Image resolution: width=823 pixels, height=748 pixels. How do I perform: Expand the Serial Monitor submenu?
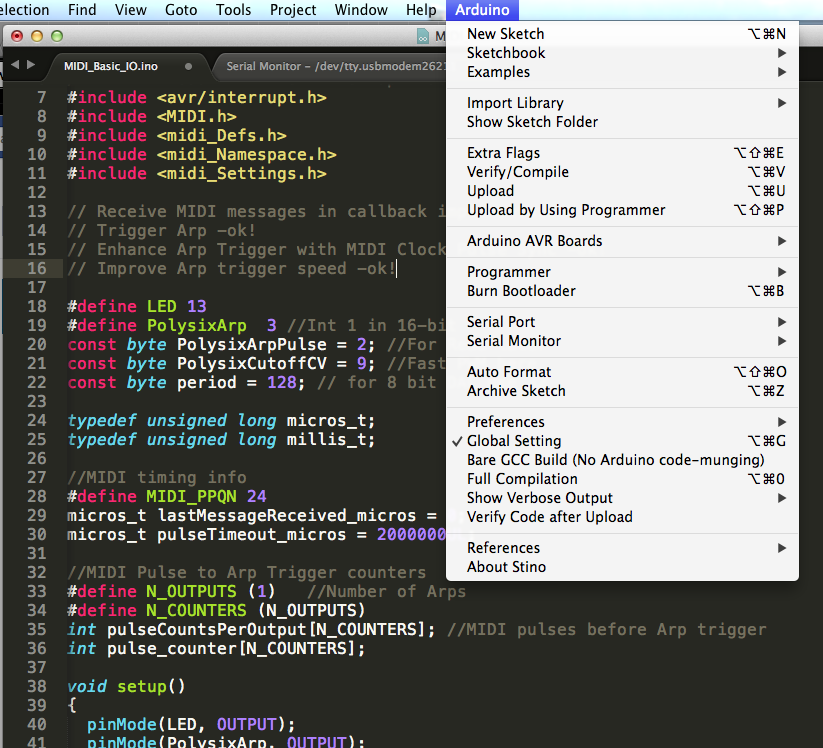(x=622, y=341)
